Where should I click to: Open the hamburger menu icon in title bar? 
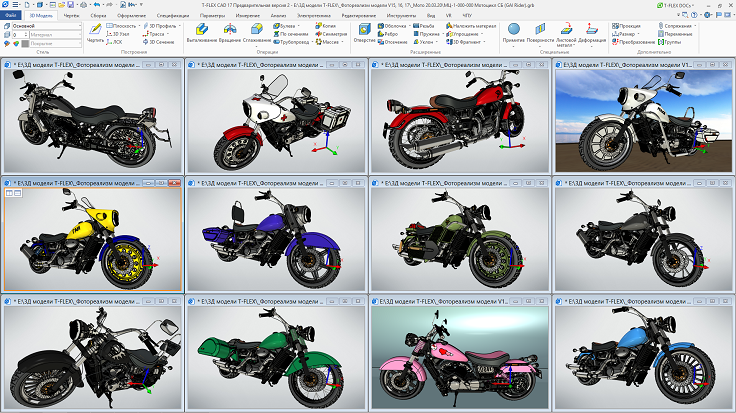(15, 5)
